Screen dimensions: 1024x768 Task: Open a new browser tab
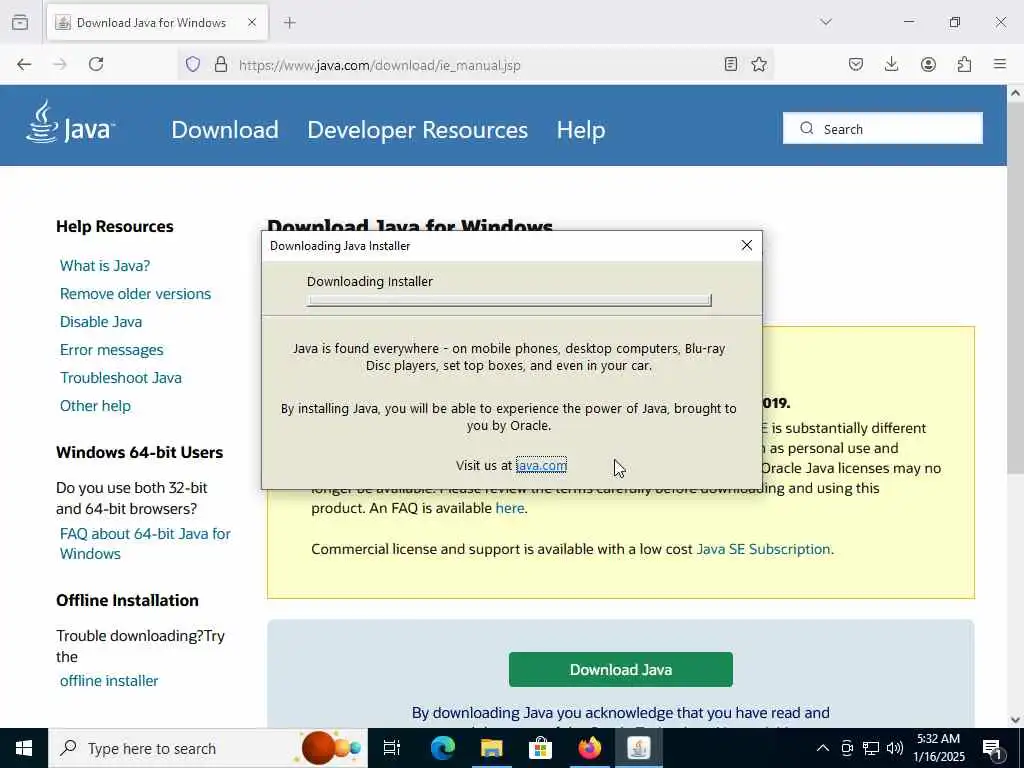tap(290, 22)
